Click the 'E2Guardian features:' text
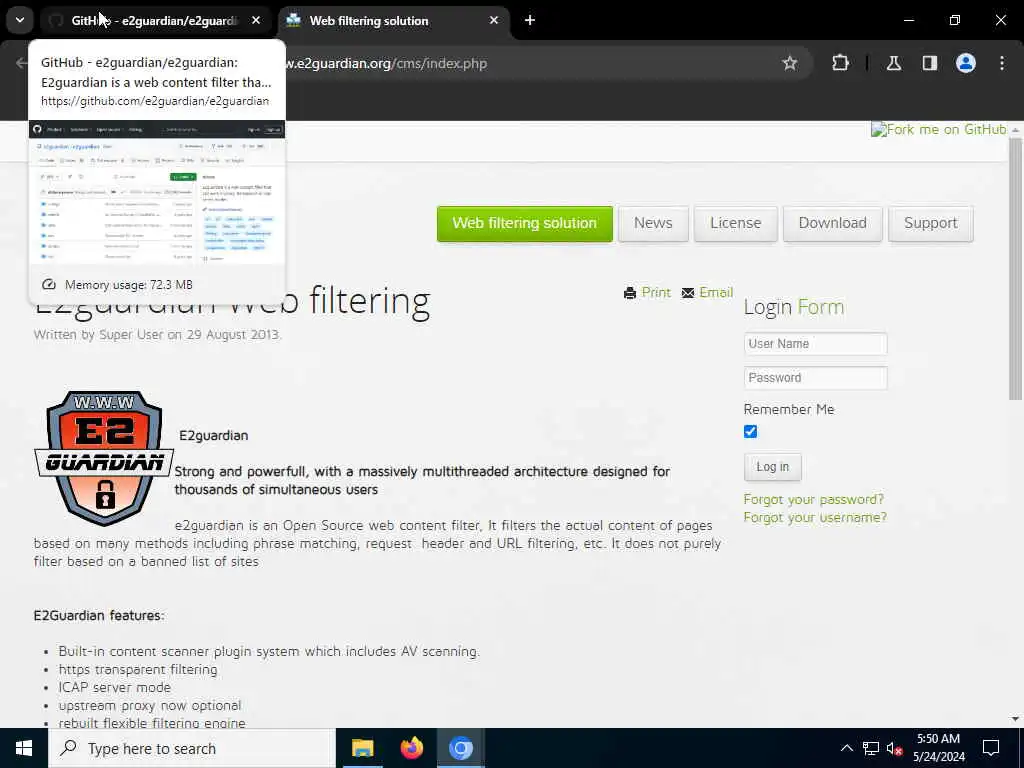 [x=99, y=616]
